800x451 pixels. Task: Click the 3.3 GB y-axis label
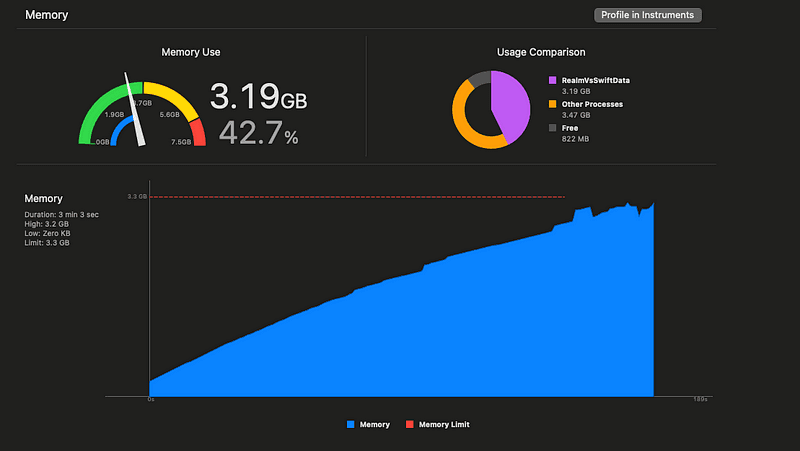137,197
